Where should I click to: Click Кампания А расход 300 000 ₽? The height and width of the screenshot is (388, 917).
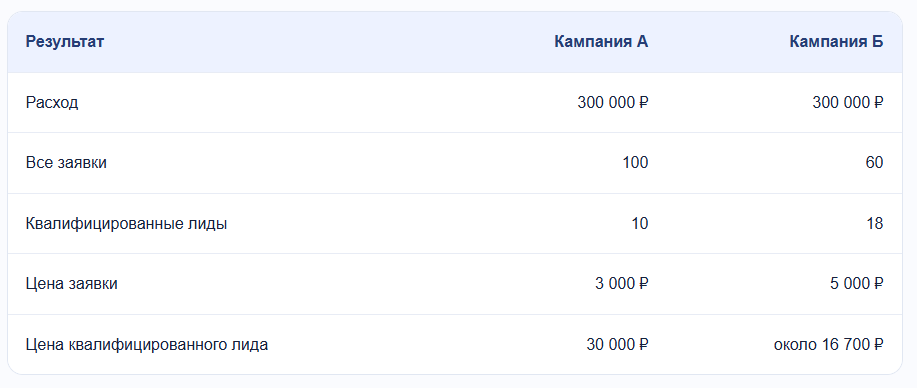point(613,103)
